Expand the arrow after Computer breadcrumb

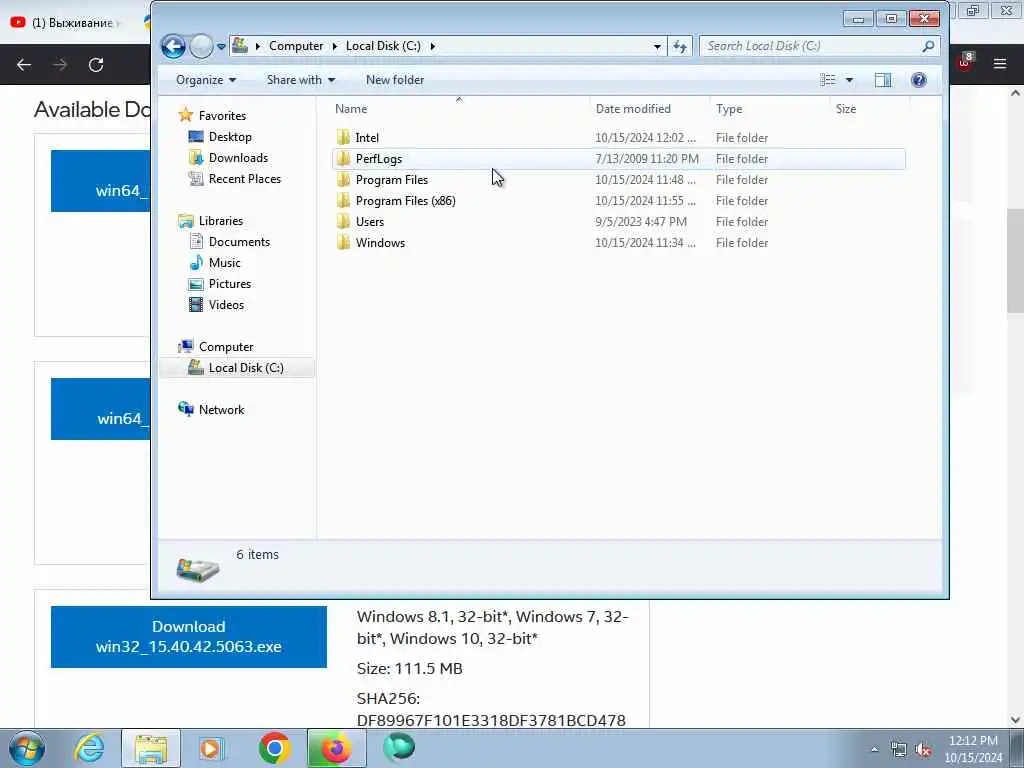click(335, 46)
